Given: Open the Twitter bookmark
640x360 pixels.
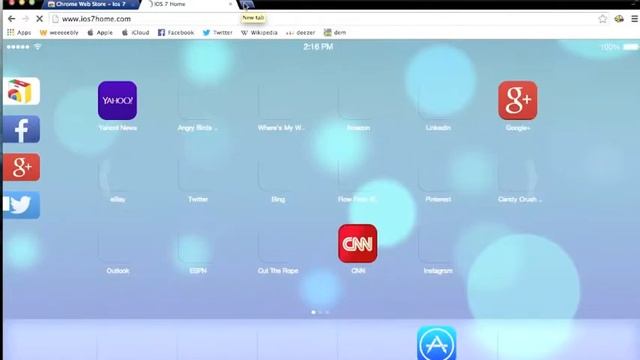Looking at the screenshot, I should 218,32.
